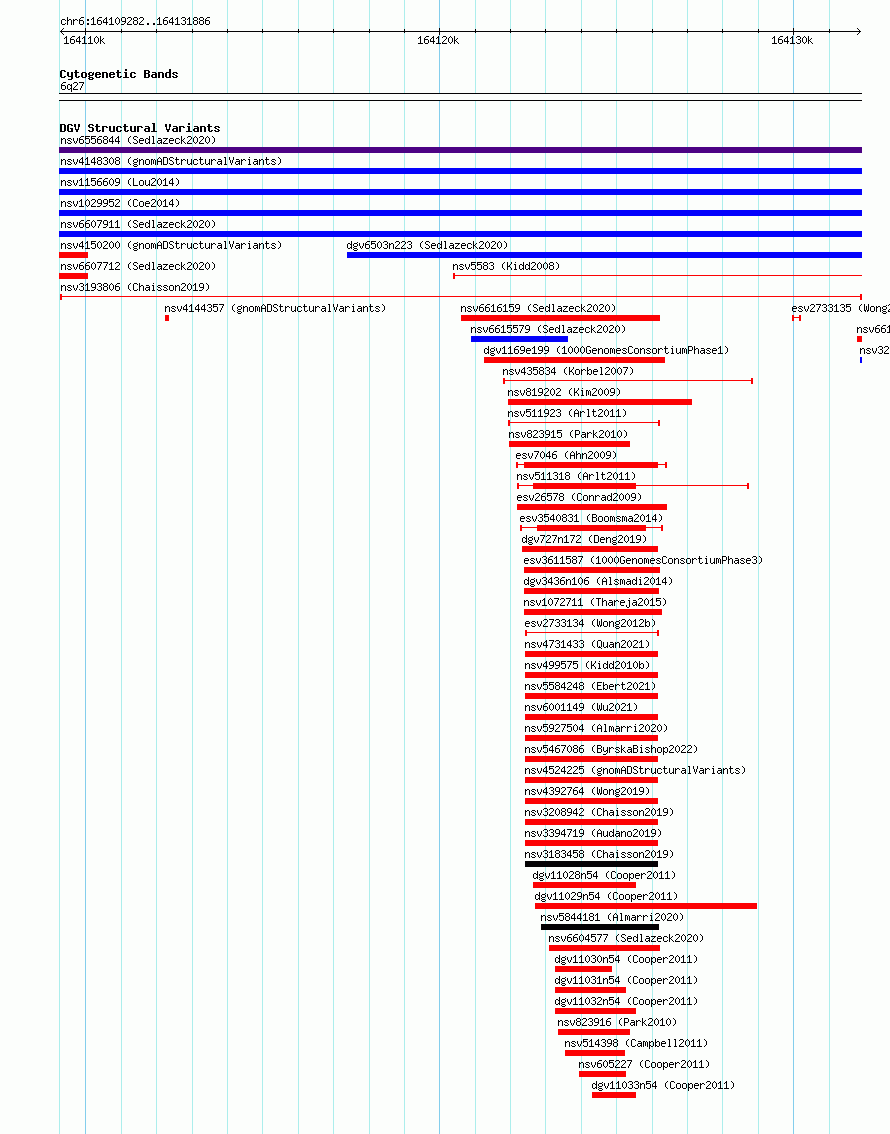
Task: Select esv3540831 (Boomsma2014) label
Action: [x=591, y=518]
